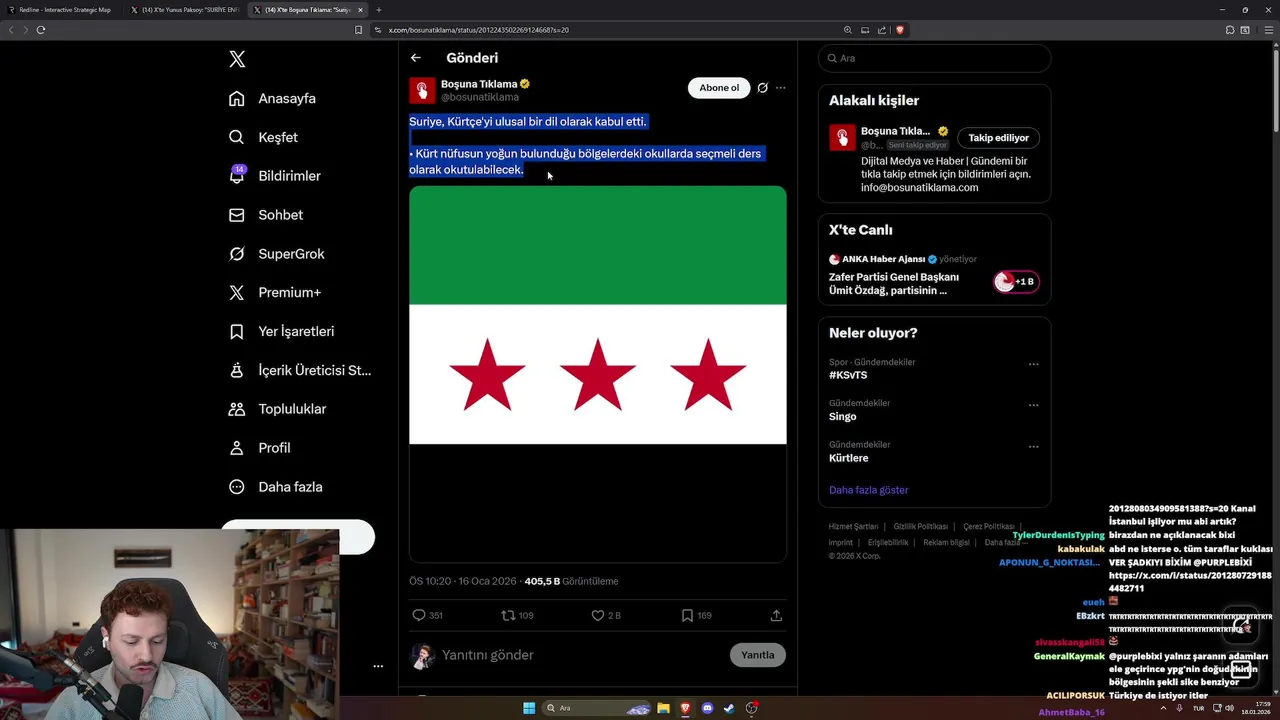
Task: Click the +1 B listeners badge
Action: (x=1016, y=282)
